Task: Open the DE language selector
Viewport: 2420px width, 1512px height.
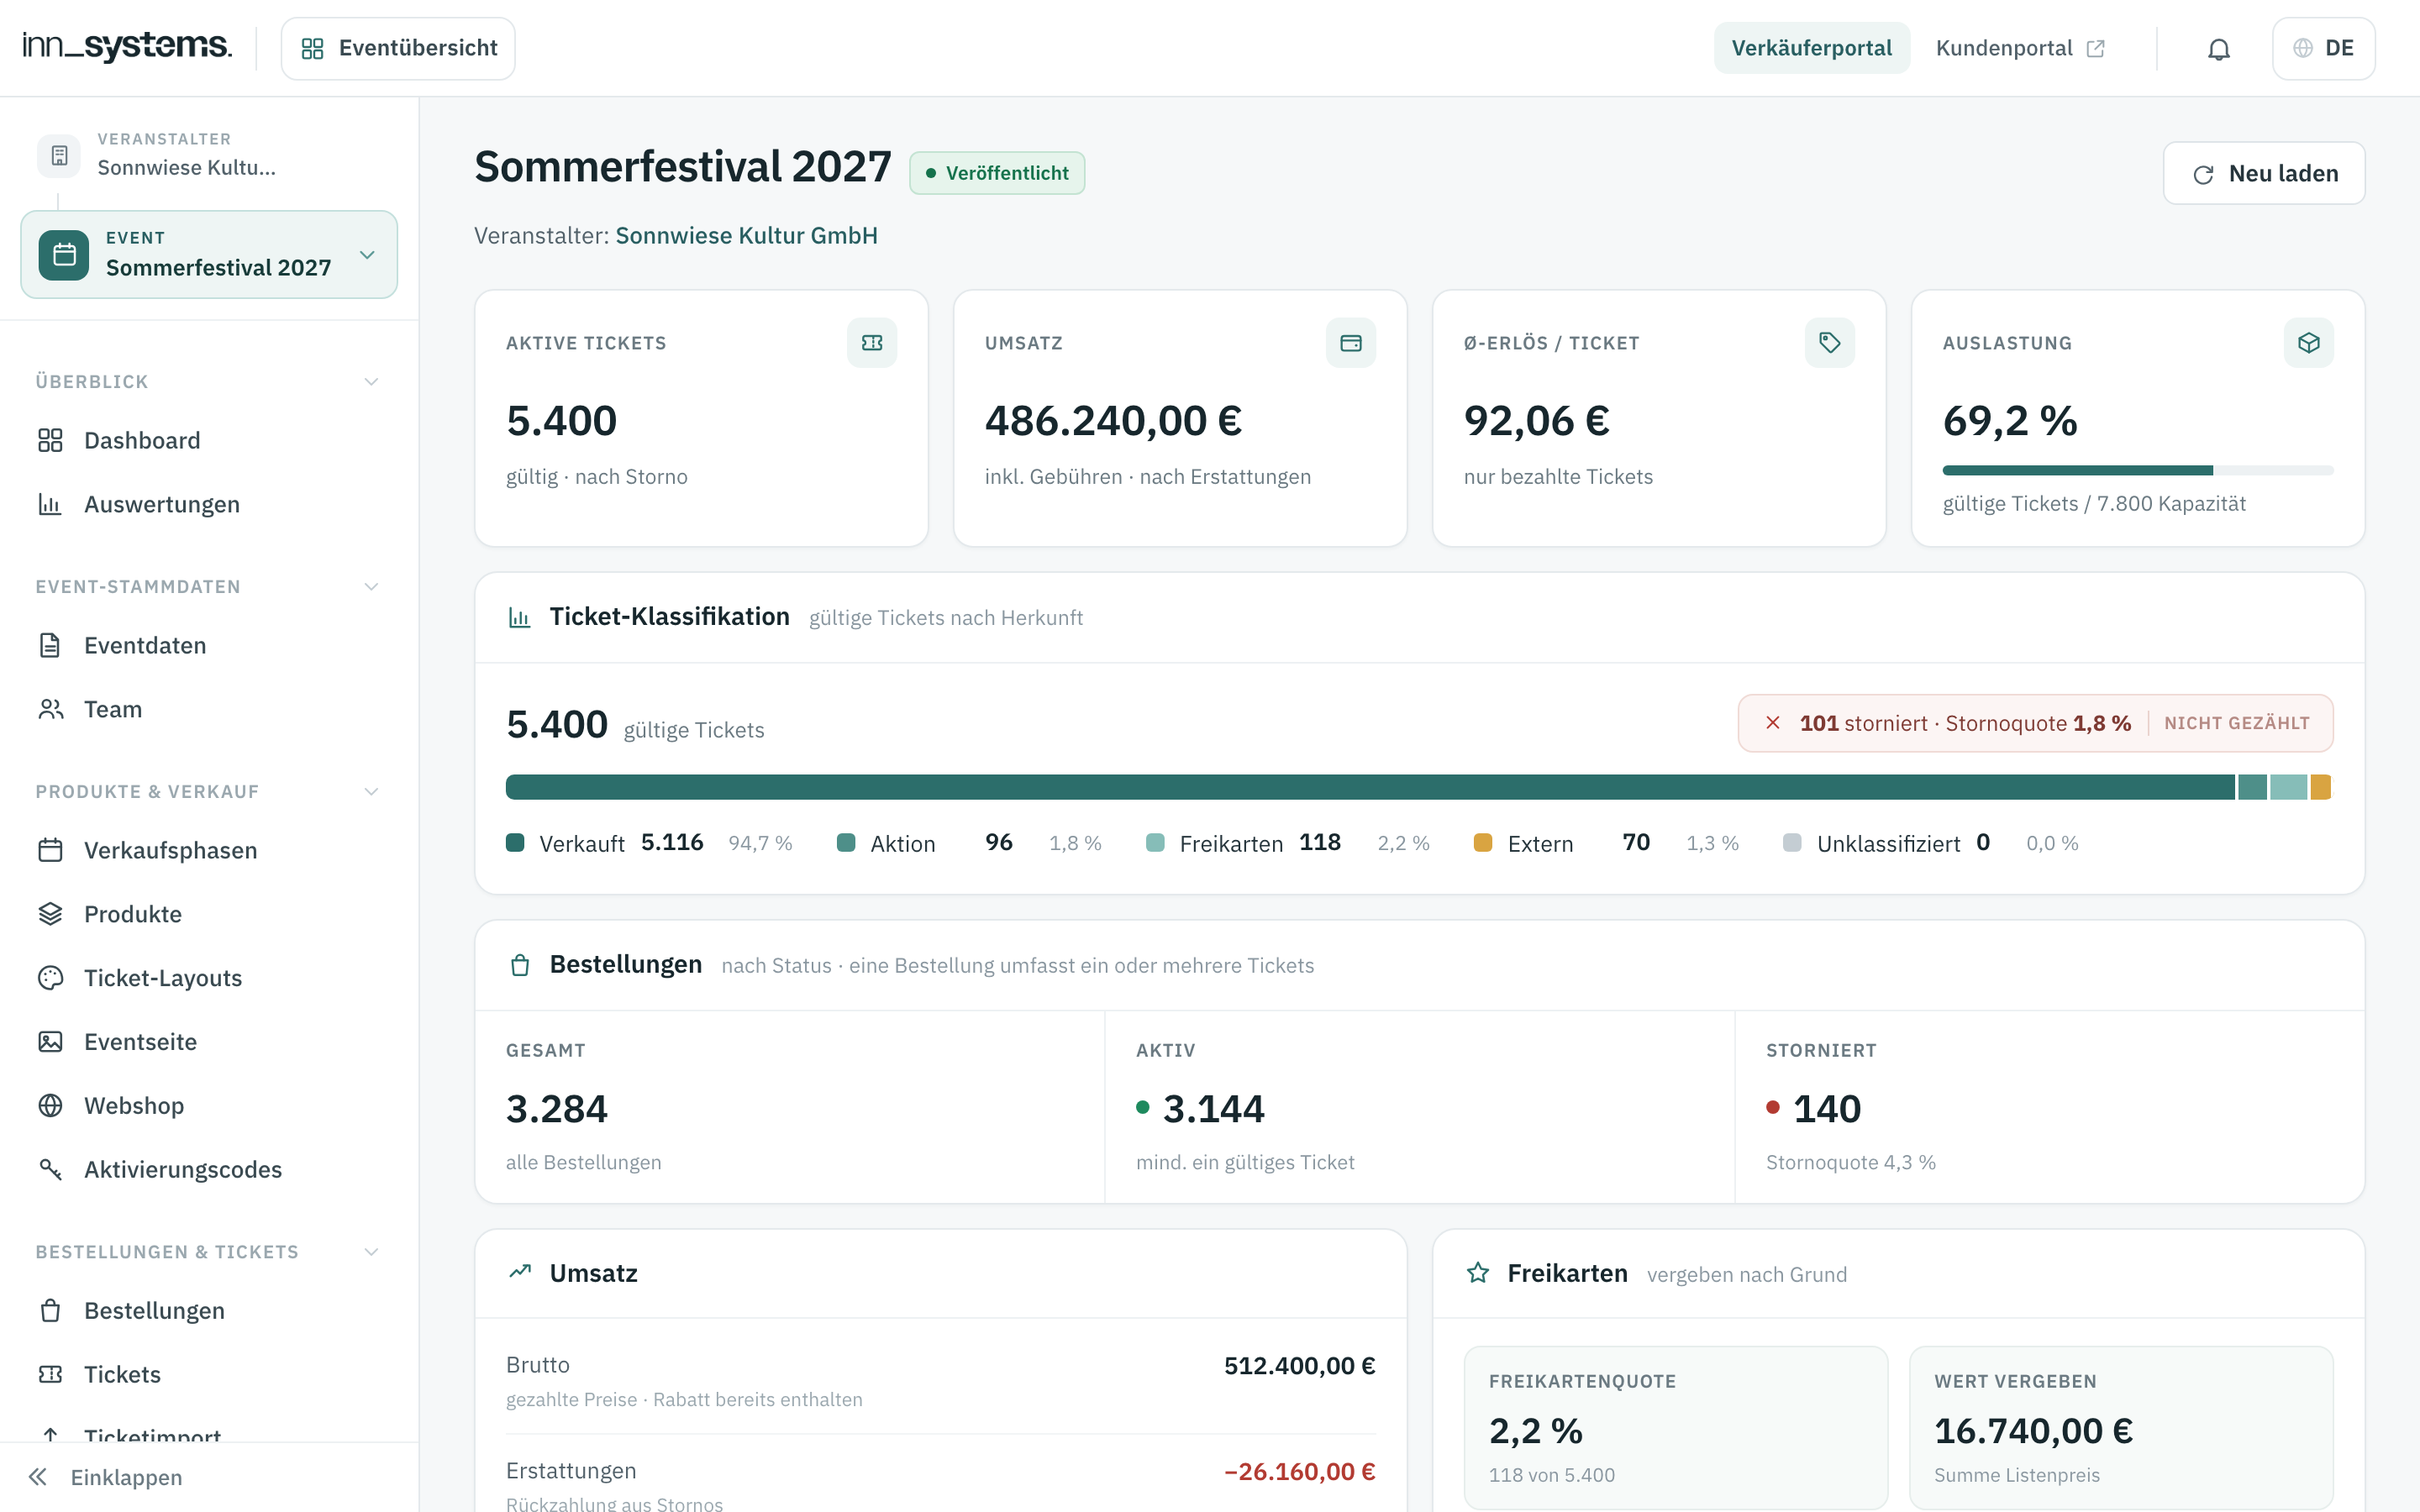Action: pyautogui.click(x=2323, y=48)
